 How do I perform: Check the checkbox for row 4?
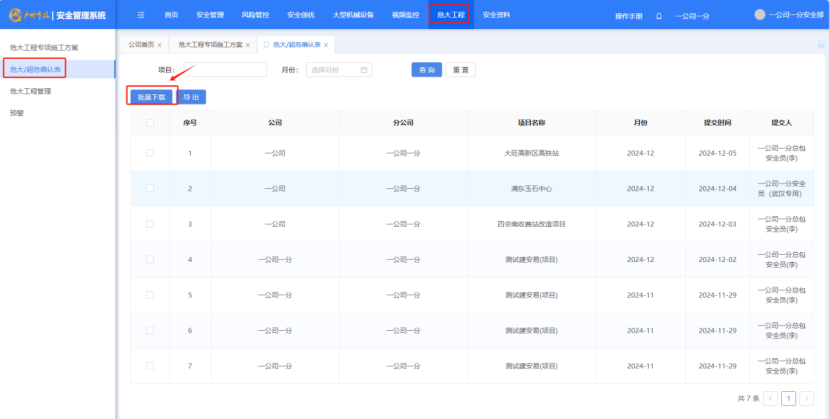pos(150,260)
